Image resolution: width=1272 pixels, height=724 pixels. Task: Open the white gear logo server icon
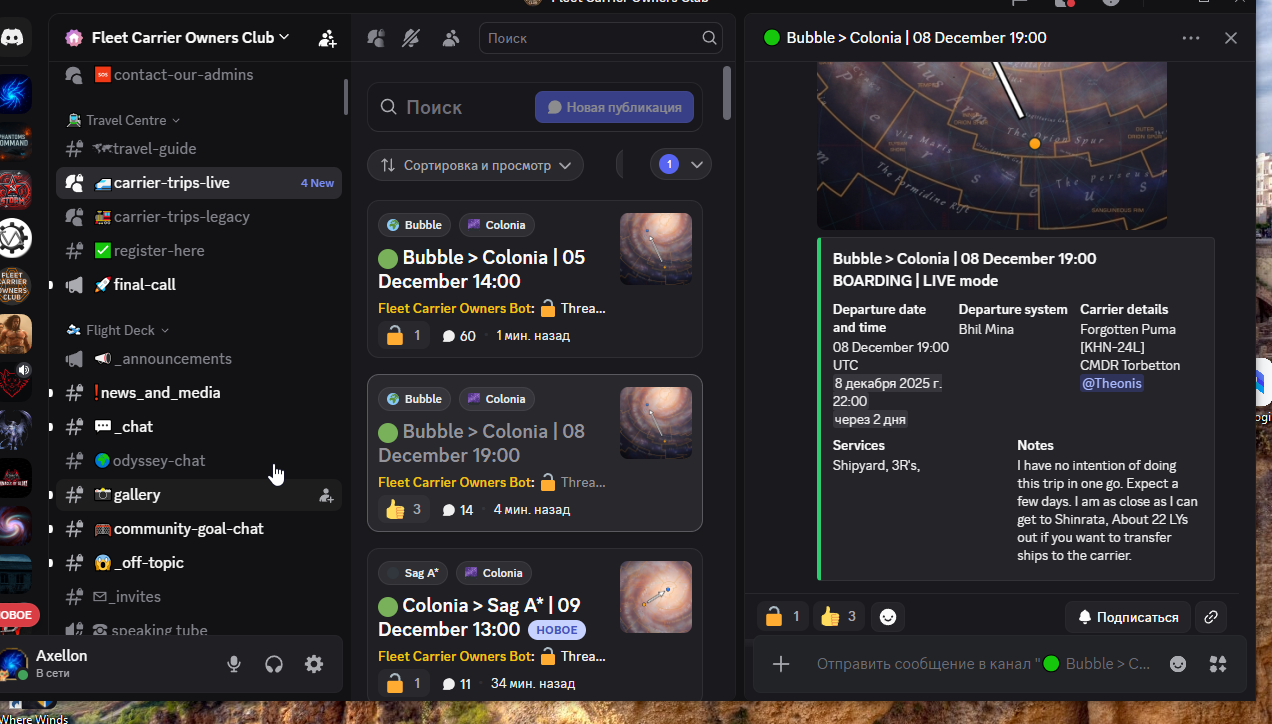coord(15,238)
